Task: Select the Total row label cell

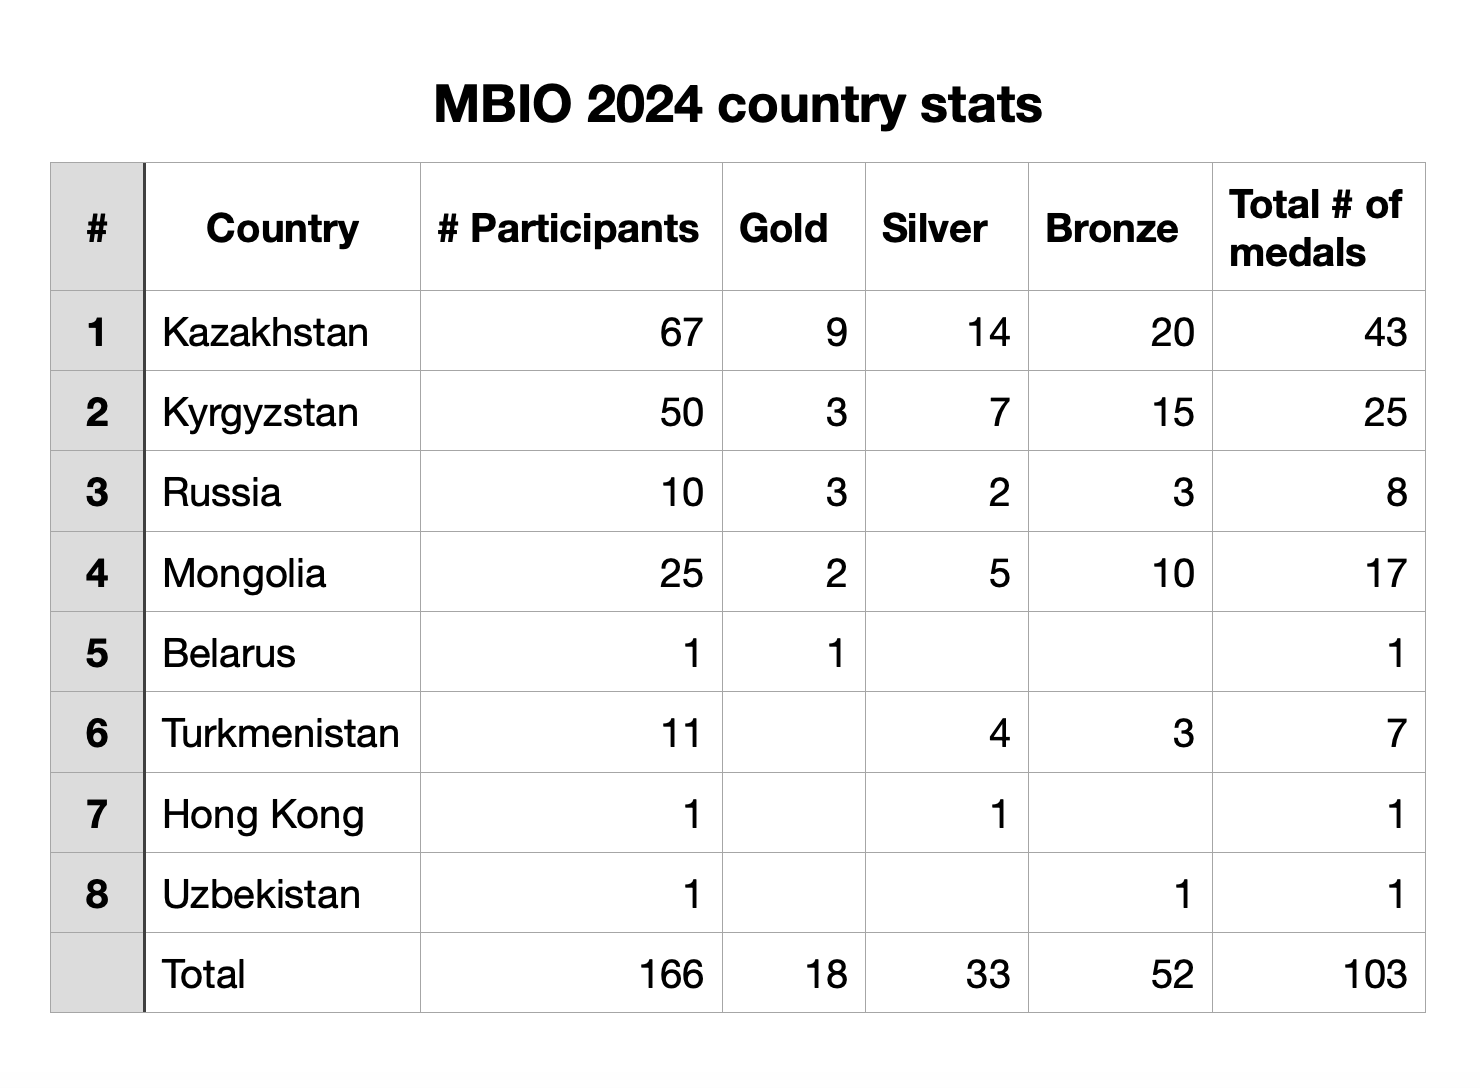Action: pyautogui.click(x=204, y=974)
